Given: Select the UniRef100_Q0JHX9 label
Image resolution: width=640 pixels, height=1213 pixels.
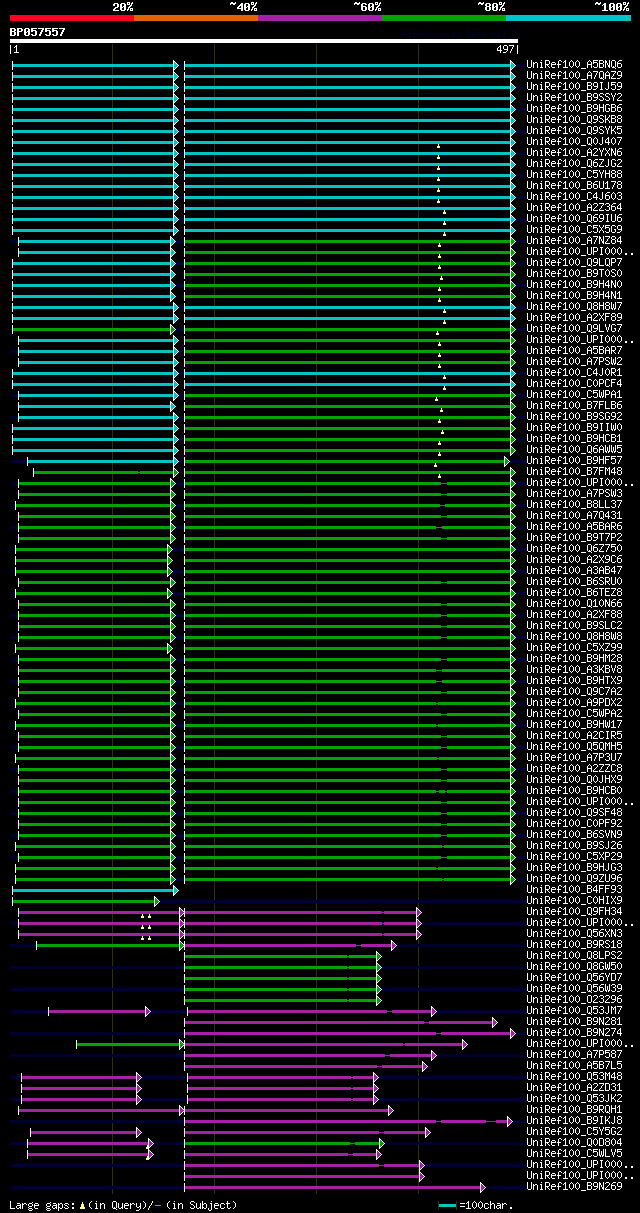Looking at the screenshot, I should click(x=574, y=779).
